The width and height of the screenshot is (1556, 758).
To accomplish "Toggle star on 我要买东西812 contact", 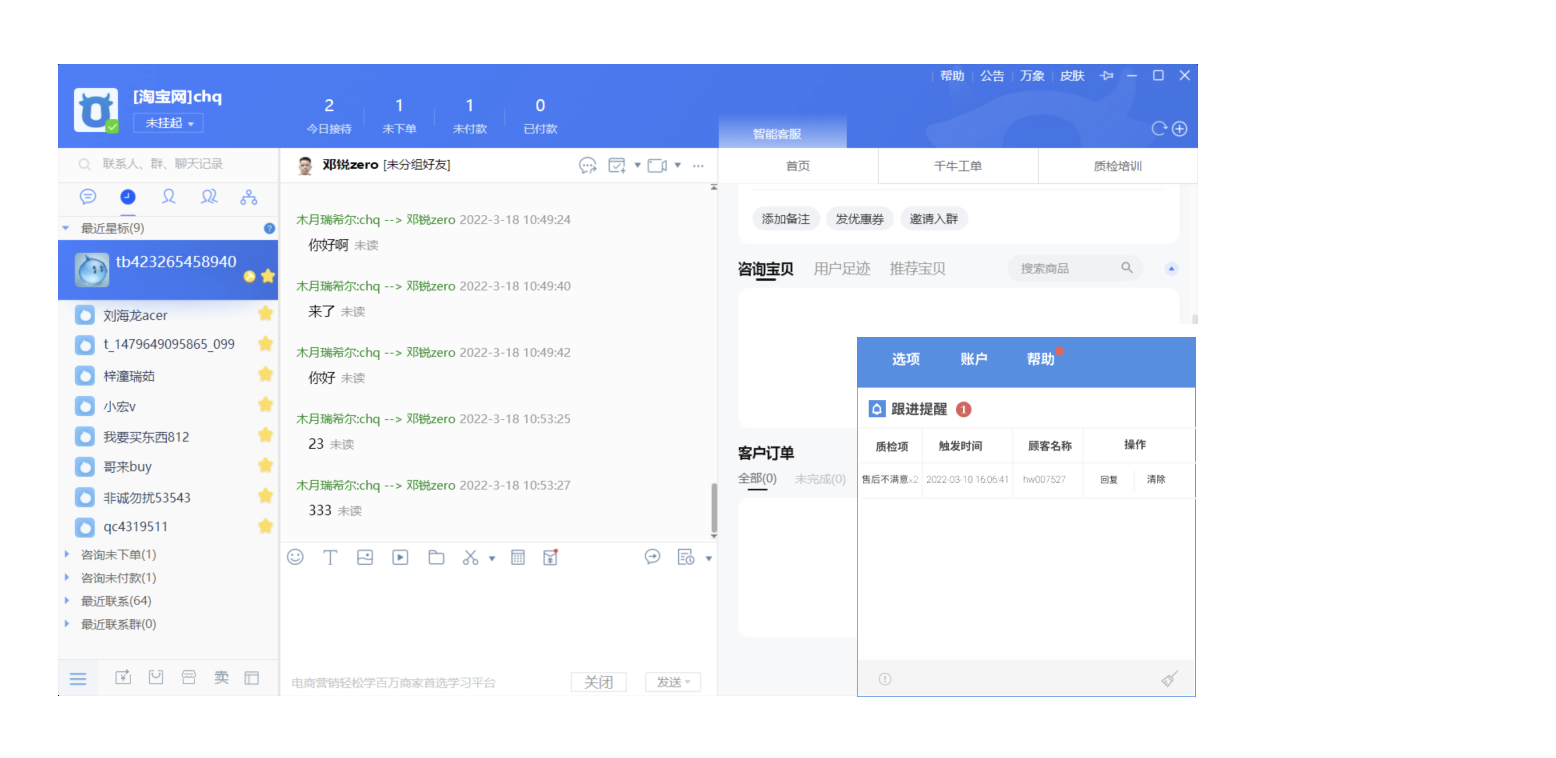I will coord(265,435).
